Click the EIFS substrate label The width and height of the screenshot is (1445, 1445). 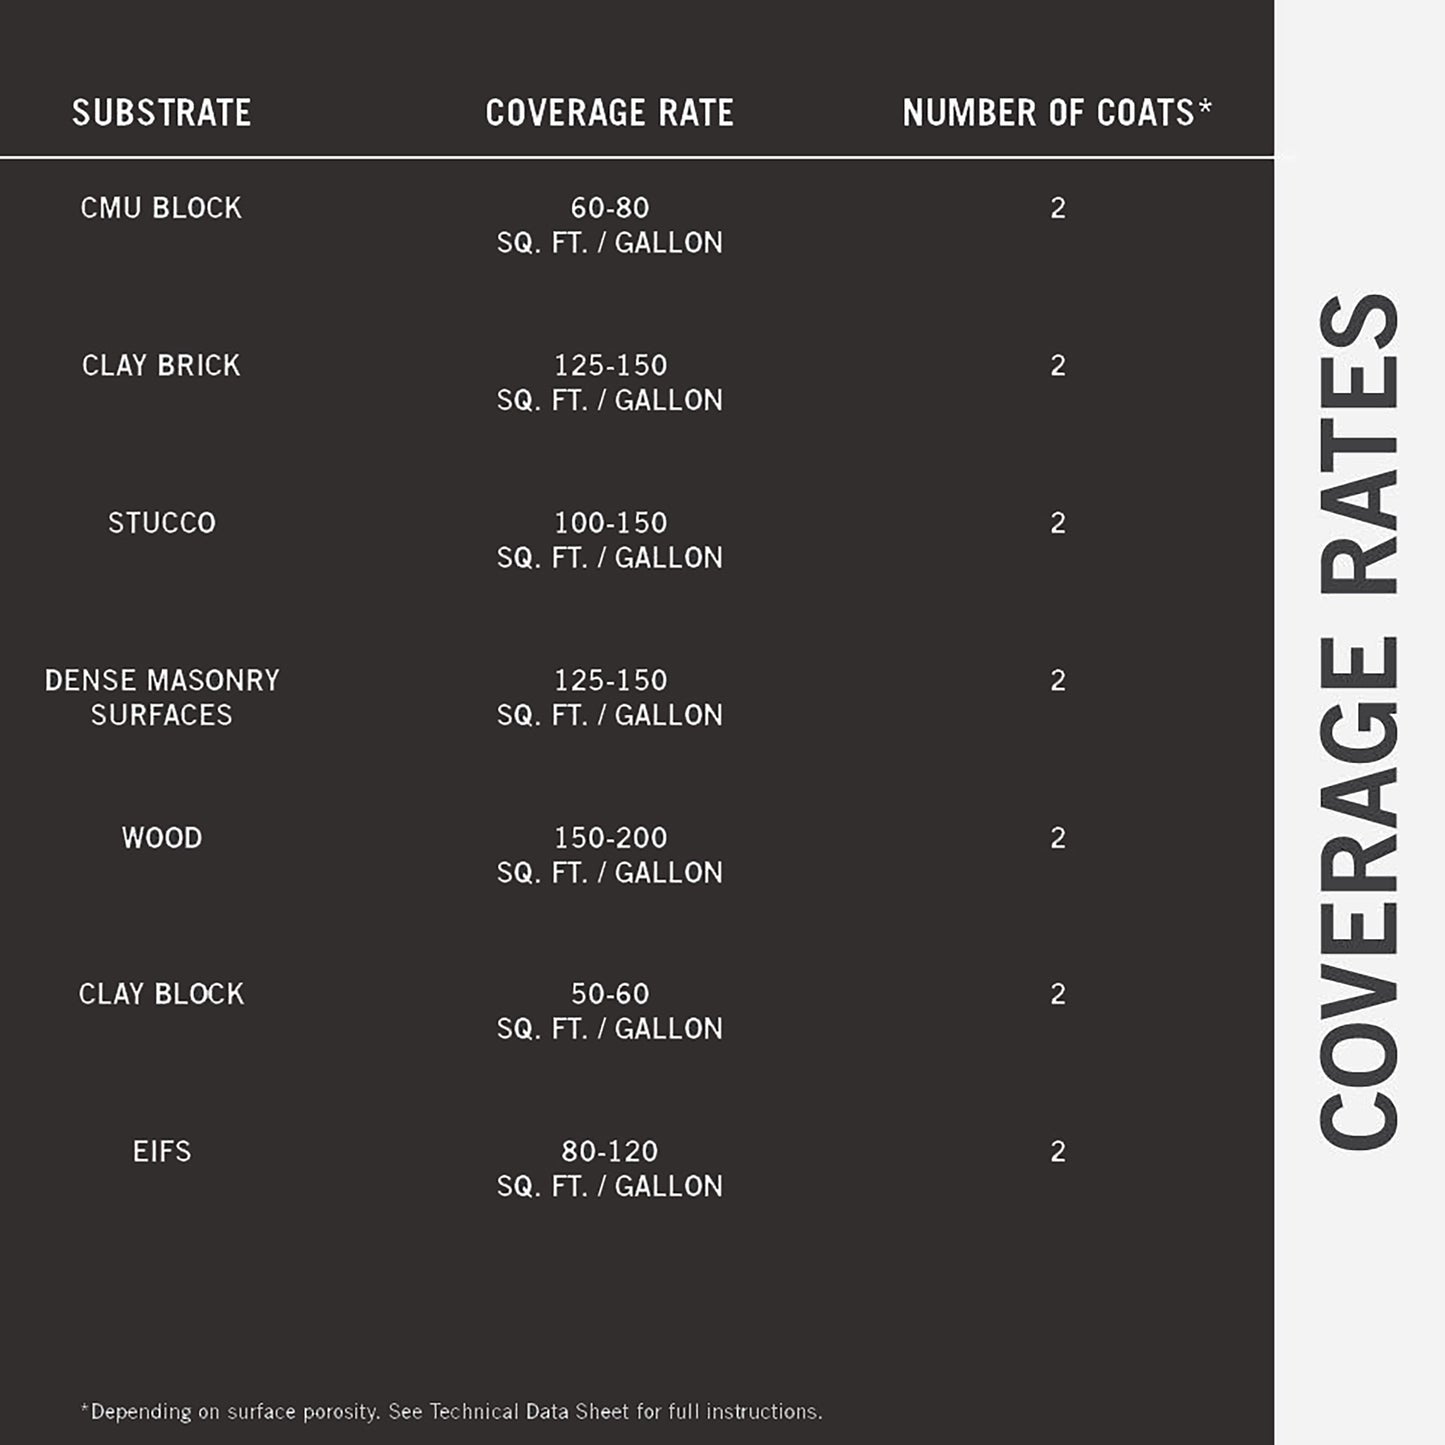[x=161, y=1152]
